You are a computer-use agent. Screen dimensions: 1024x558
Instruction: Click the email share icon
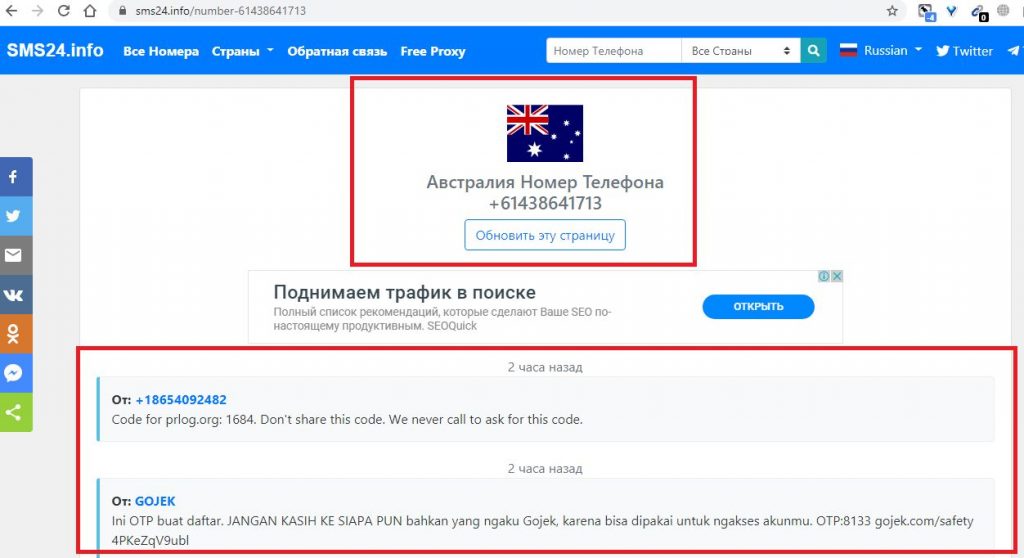click(x=14, y=255)
